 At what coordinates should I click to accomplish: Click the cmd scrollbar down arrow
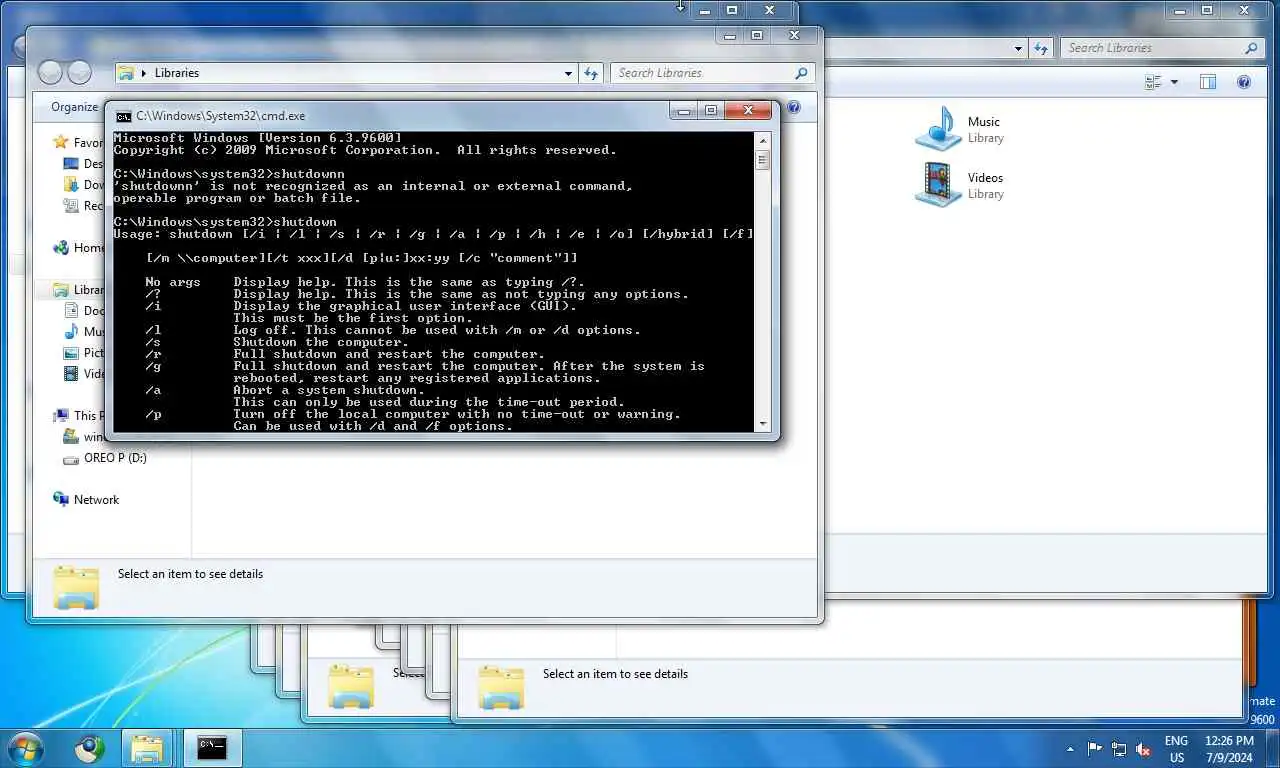point(763,424)
